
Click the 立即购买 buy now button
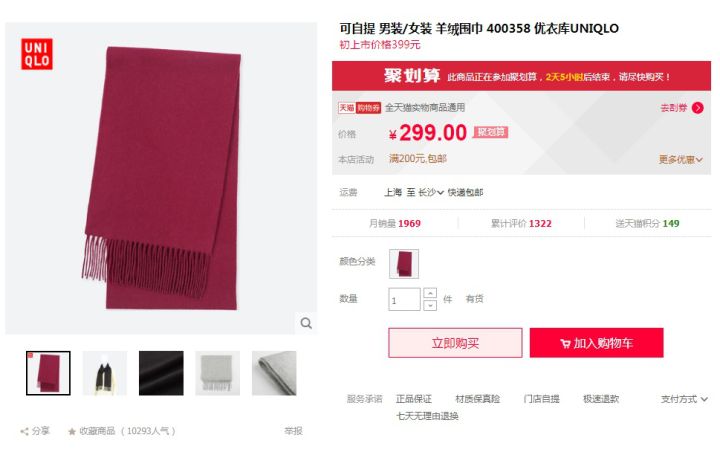[456, 343]
